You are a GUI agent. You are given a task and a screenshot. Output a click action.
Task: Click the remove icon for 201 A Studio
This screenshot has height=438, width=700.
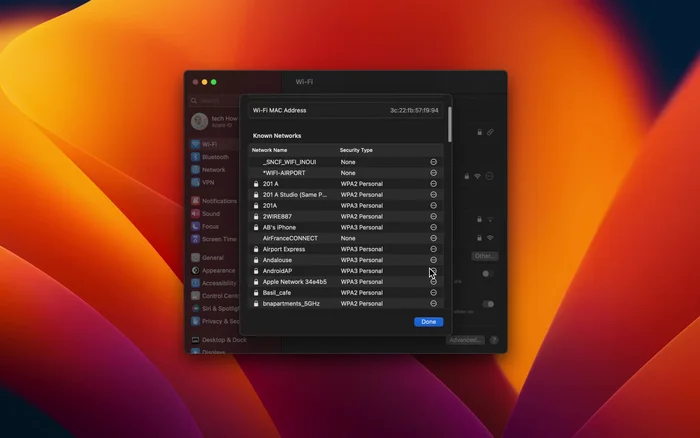(433, 195)
